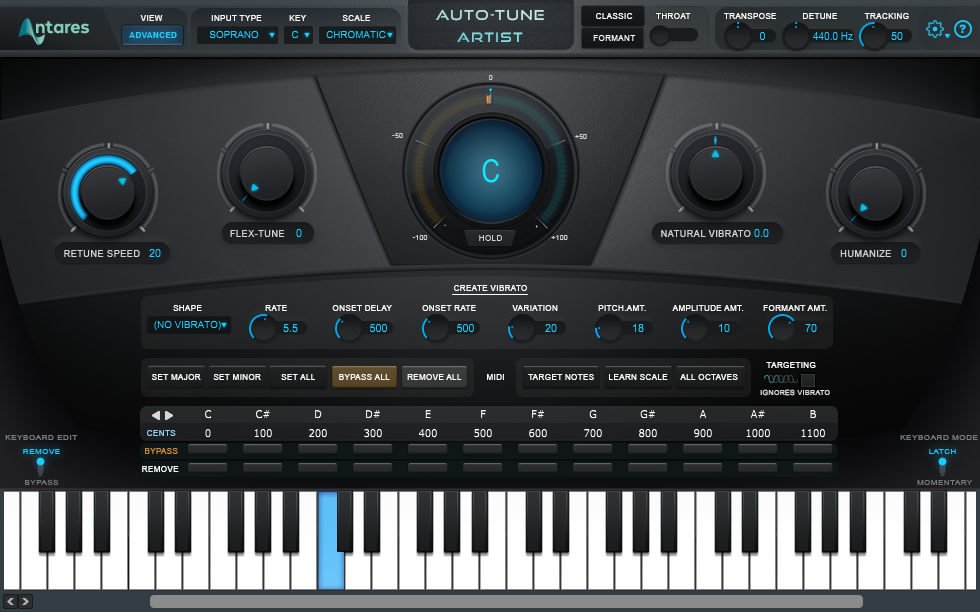Expand the Scale Chromatic dropdown
Viewport: 980px width, 612px height.
(x=358, y=35)
